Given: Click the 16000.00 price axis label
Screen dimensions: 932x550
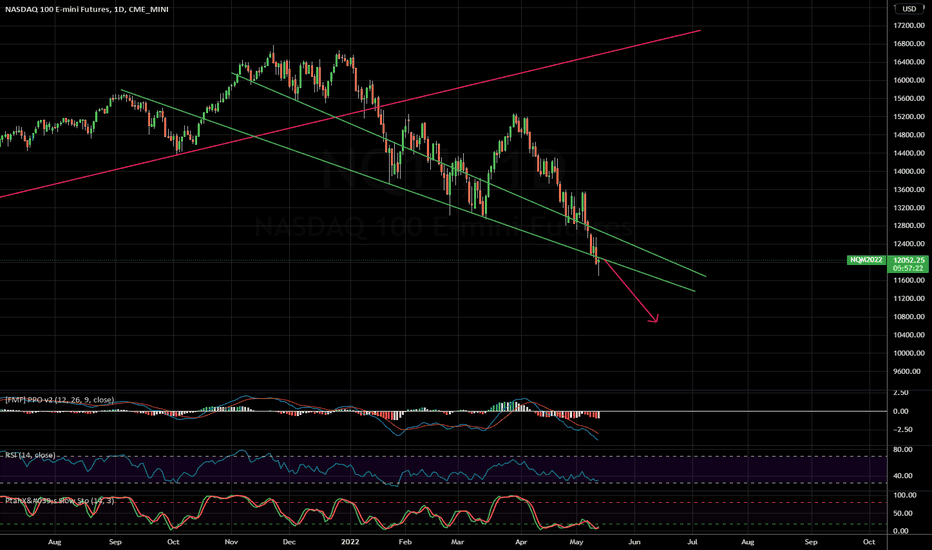Looking at the screenshot, I should (909, 80).
